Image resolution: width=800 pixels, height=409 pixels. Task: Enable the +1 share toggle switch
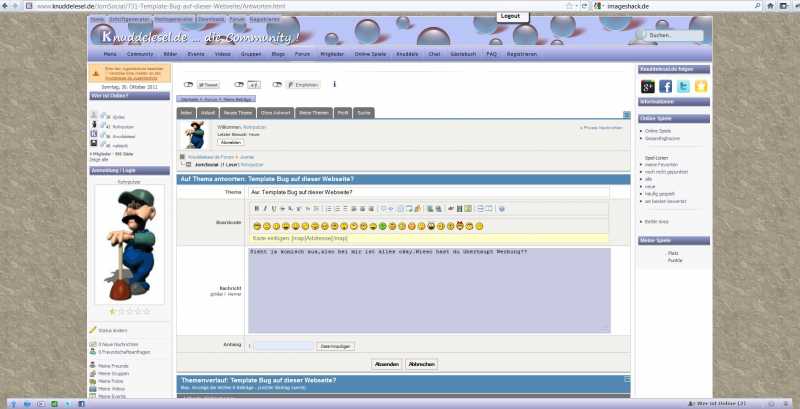[239, 85]
